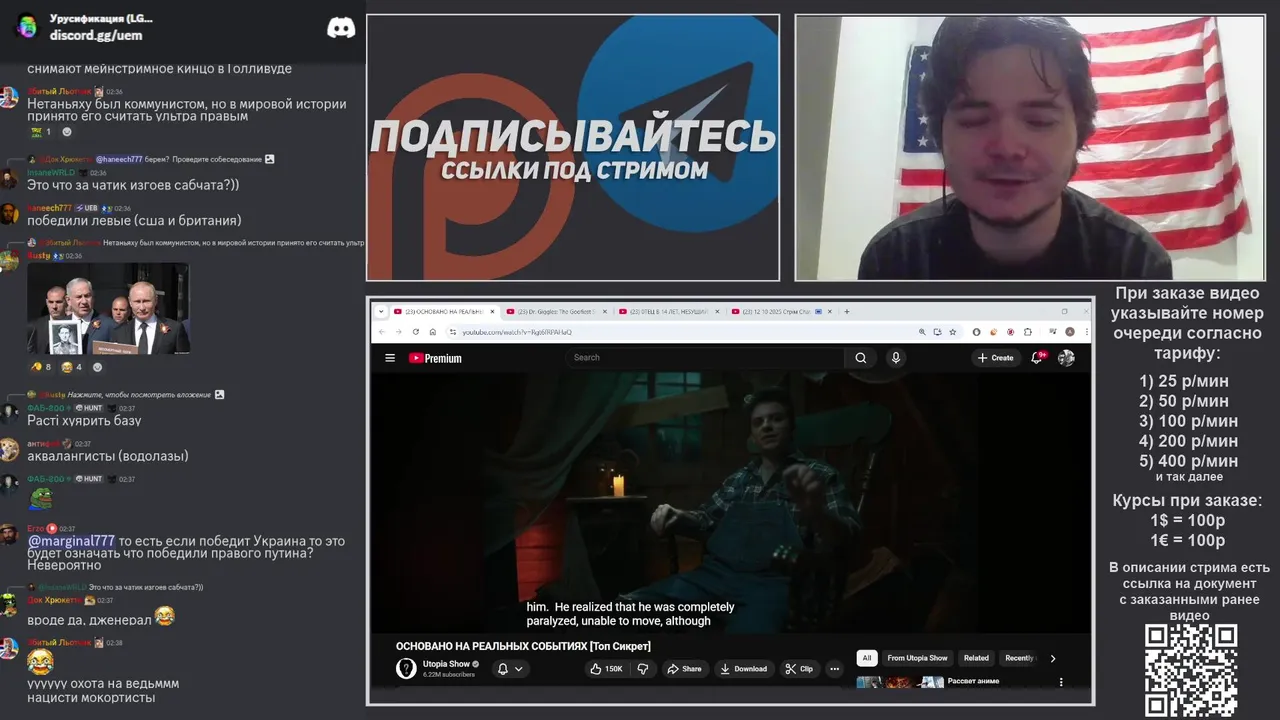The width and height of the screenshot is (1280, 720).
Task: Select the Recently chip filter
Action: point(1019,658)
